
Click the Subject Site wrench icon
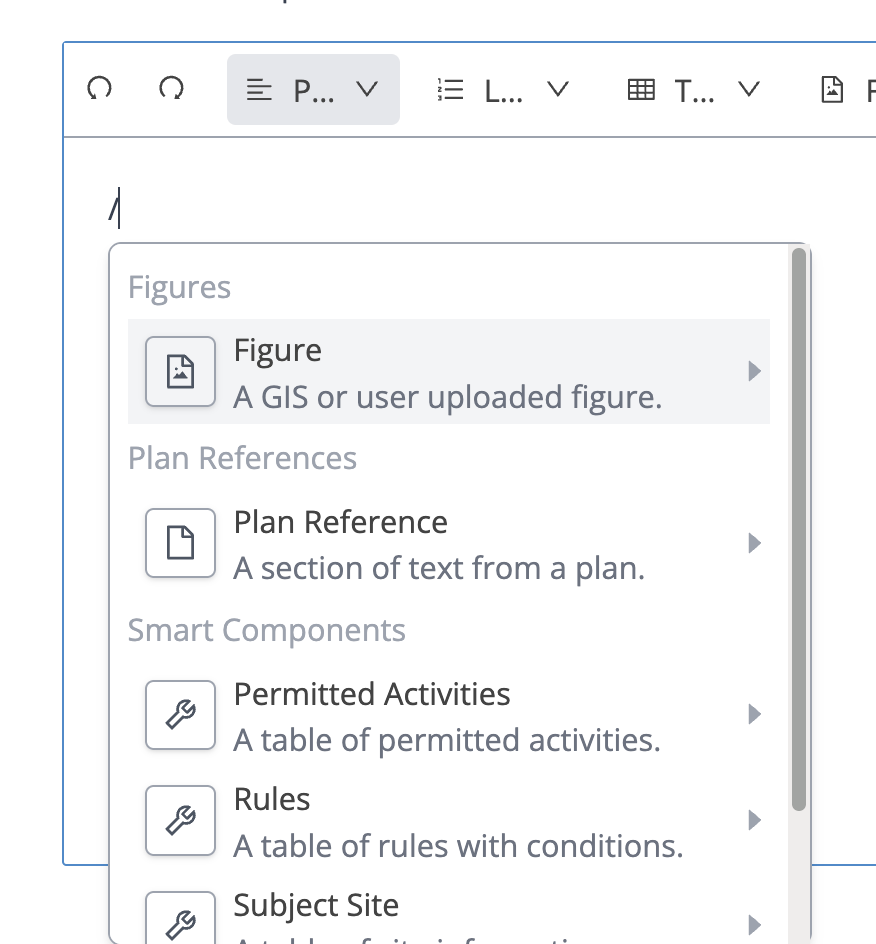(180, 919)
